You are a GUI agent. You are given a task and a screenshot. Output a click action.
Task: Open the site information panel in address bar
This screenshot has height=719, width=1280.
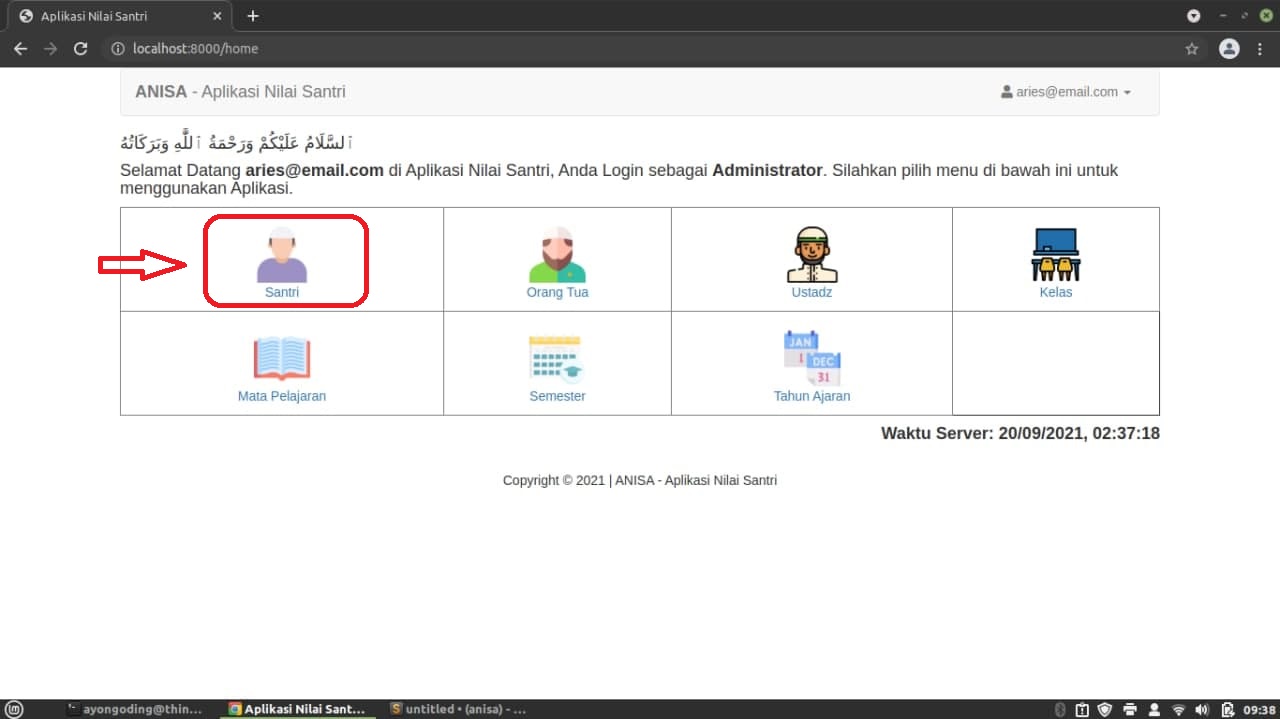coord(118,48)
